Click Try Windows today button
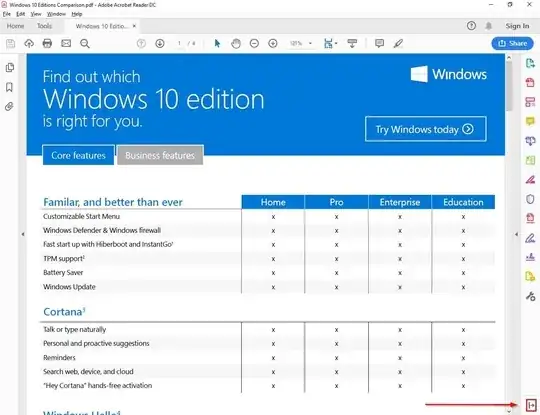Image resolution: width=540 pixels, height=415 pixels. [426, 129]
